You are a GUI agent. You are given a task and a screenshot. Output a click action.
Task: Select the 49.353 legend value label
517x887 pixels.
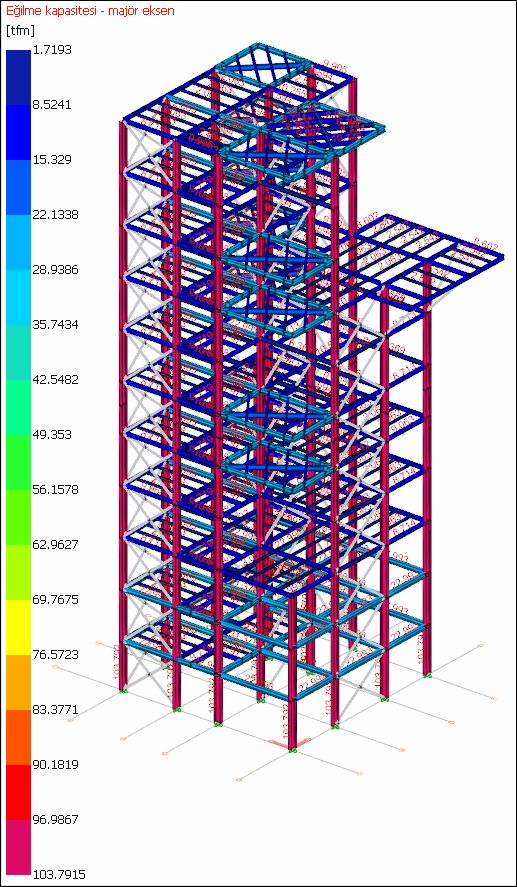[53, 434]
